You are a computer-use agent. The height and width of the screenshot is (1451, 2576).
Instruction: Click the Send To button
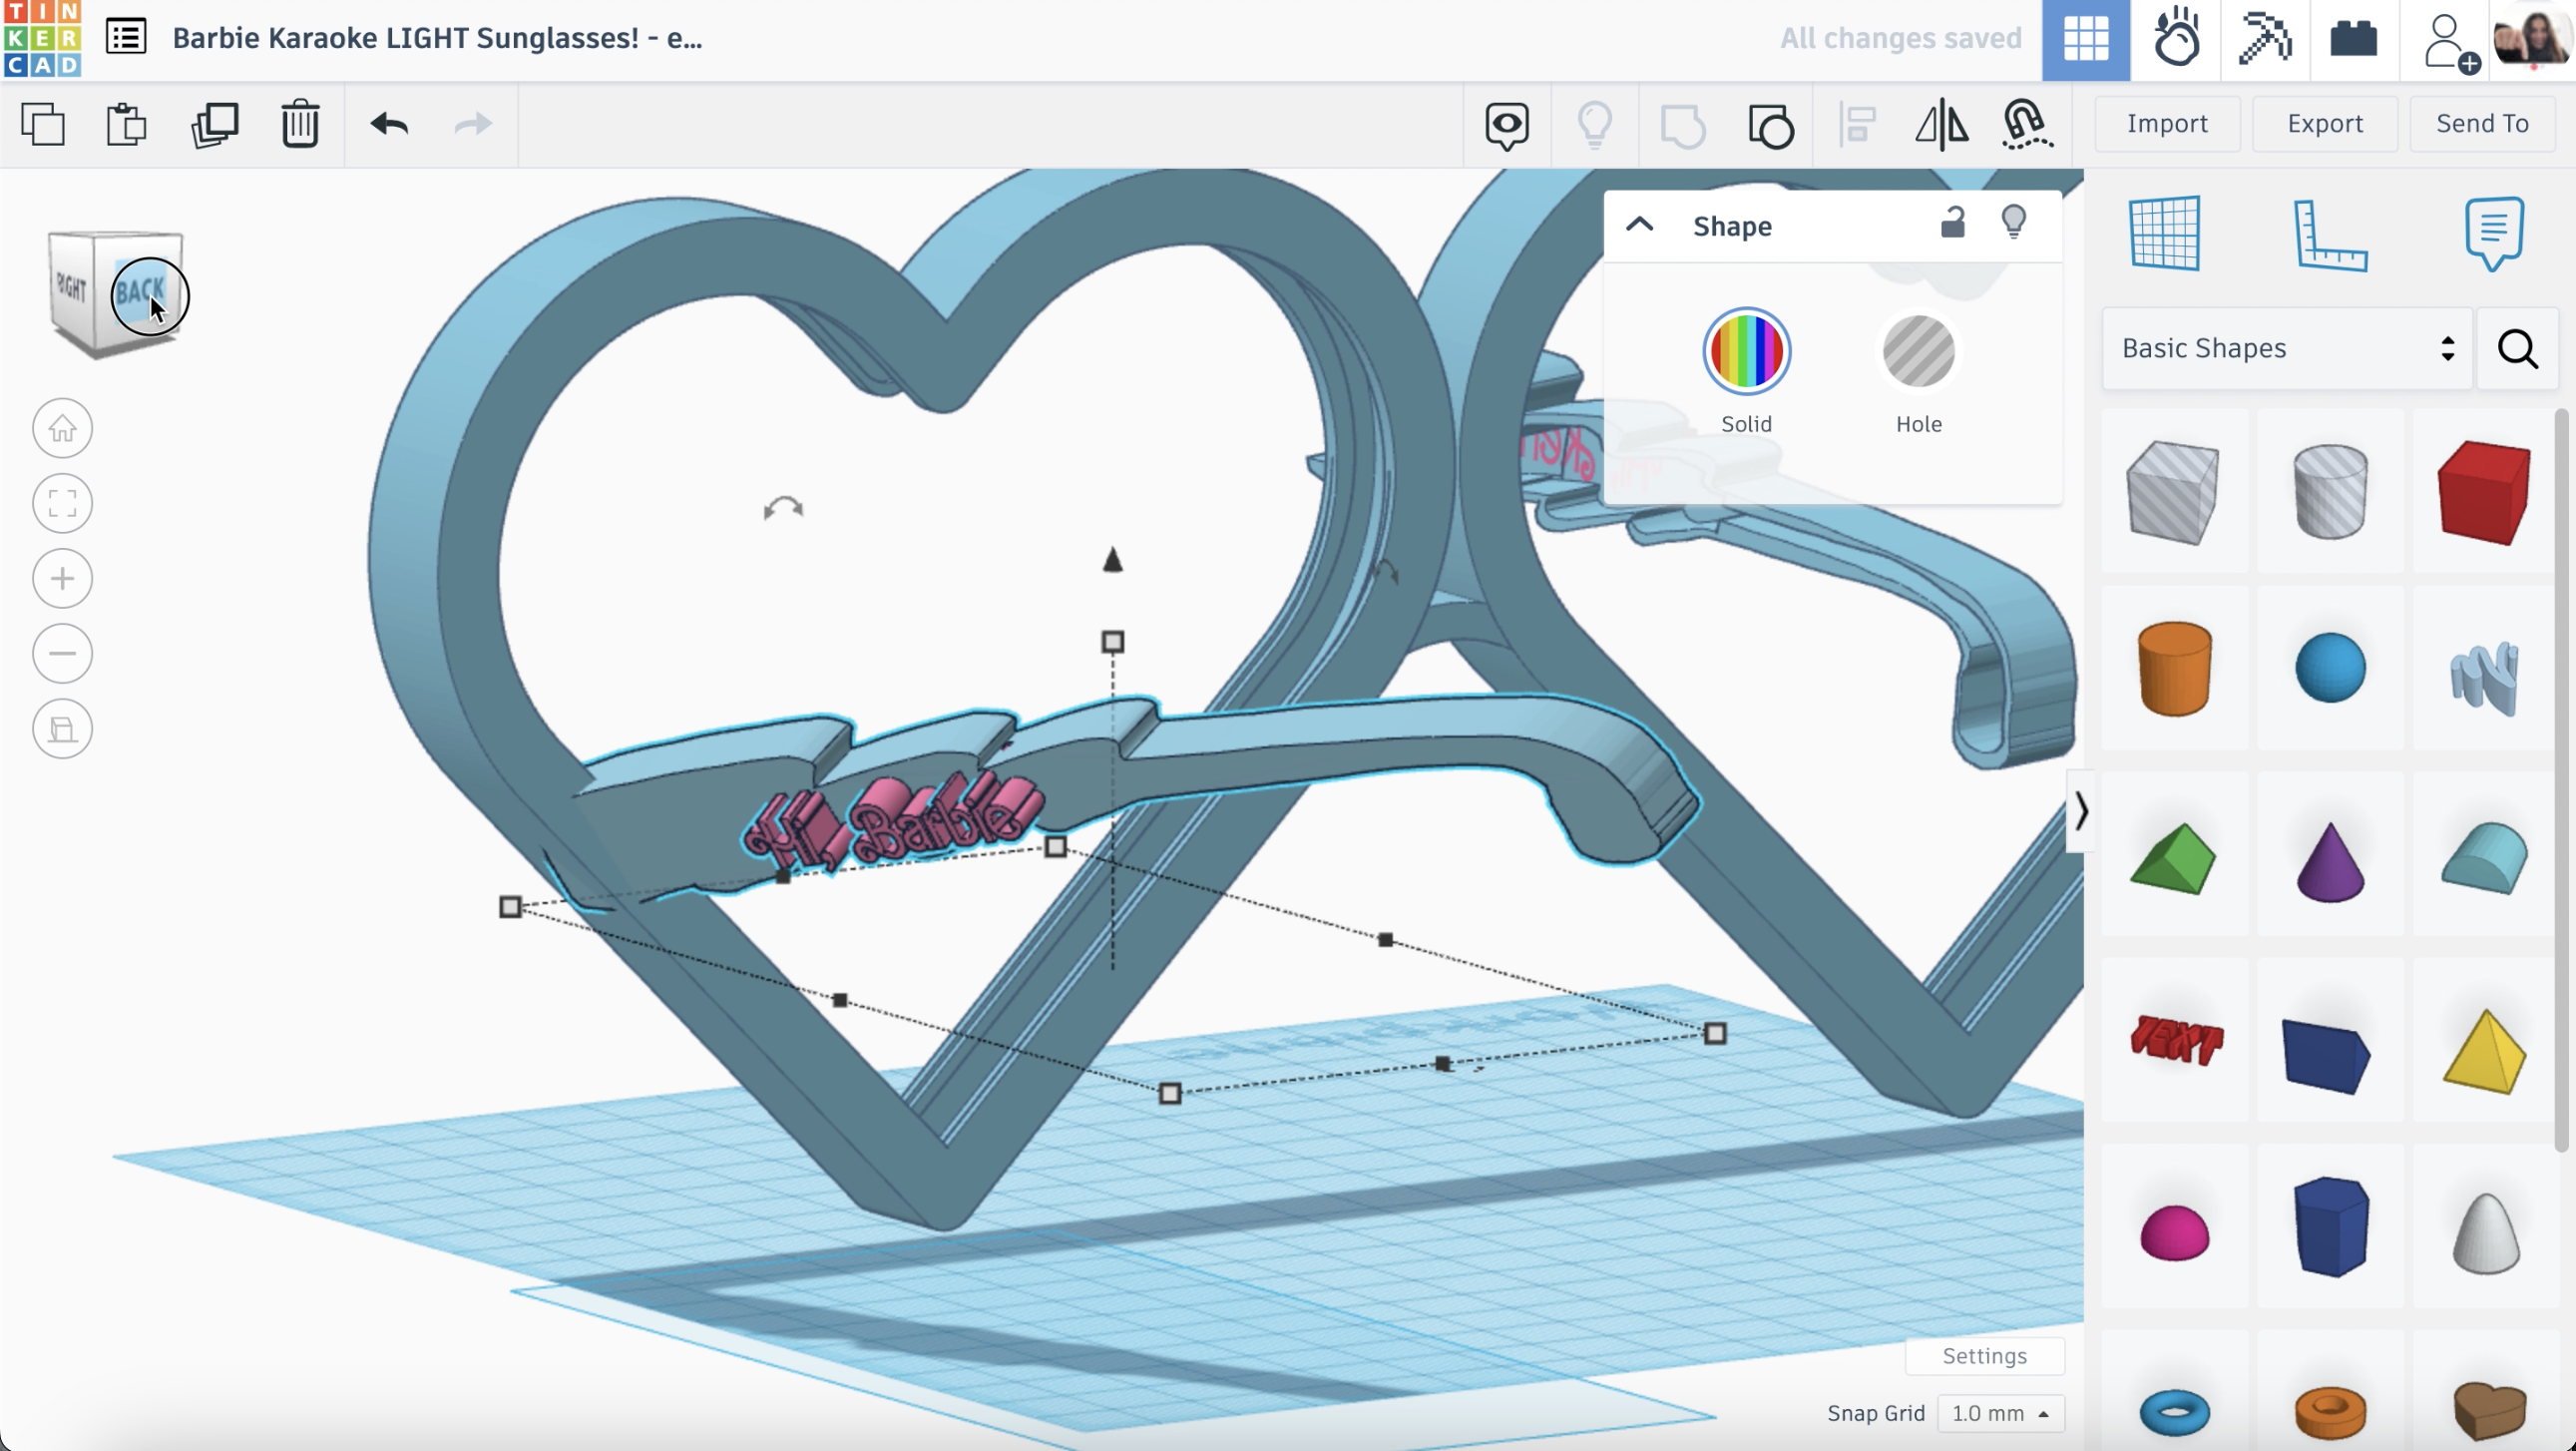click(x=2482, y=123)
